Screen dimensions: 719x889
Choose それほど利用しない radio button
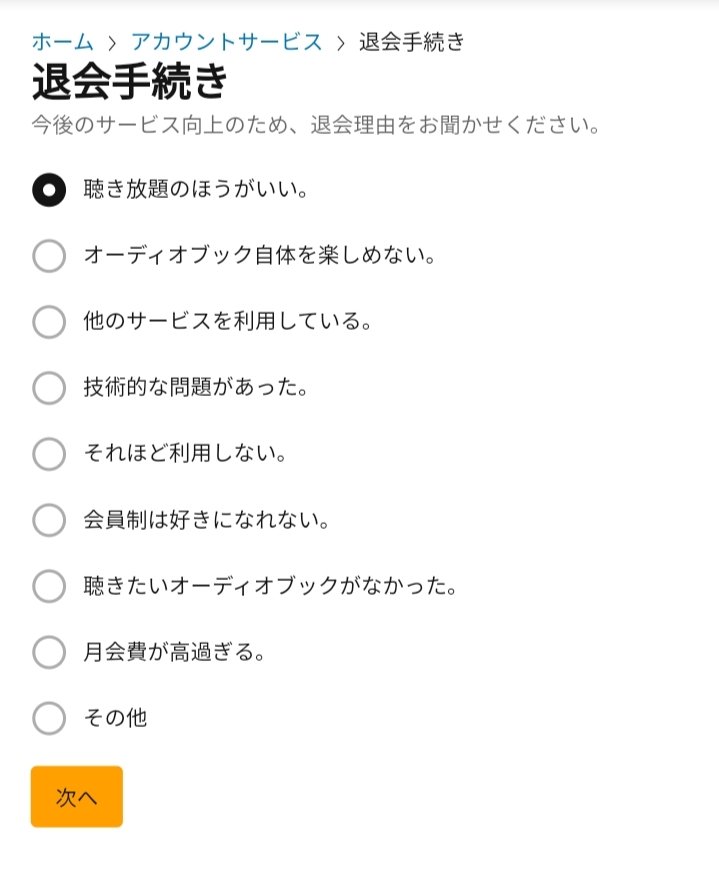(x=49, y=454)
